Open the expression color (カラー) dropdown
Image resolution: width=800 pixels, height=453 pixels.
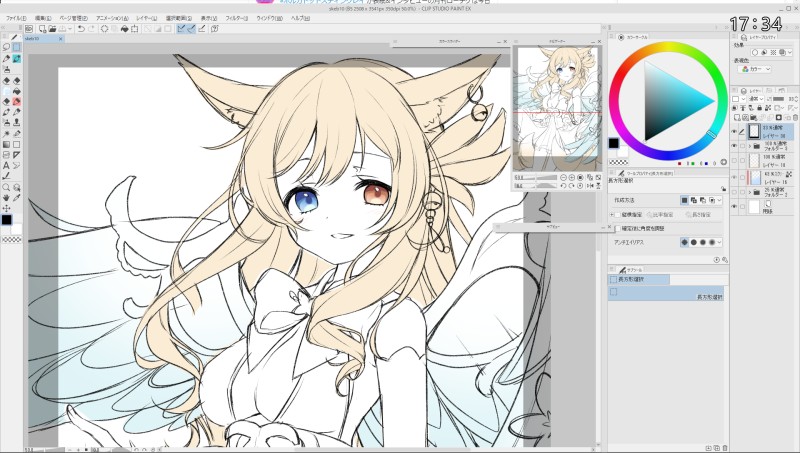(756, 69)
